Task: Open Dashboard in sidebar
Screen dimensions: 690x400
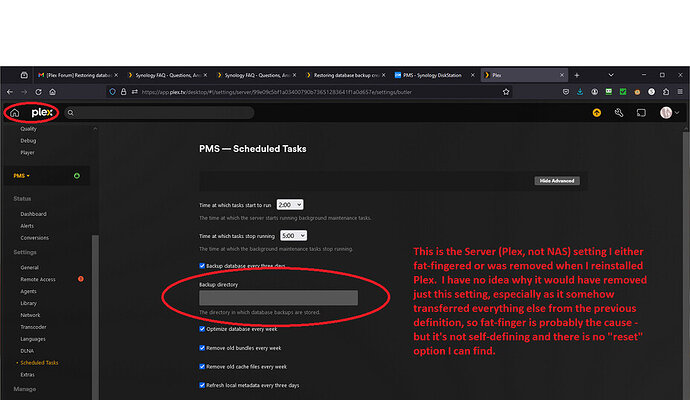Action: click(x=33, y=214)
